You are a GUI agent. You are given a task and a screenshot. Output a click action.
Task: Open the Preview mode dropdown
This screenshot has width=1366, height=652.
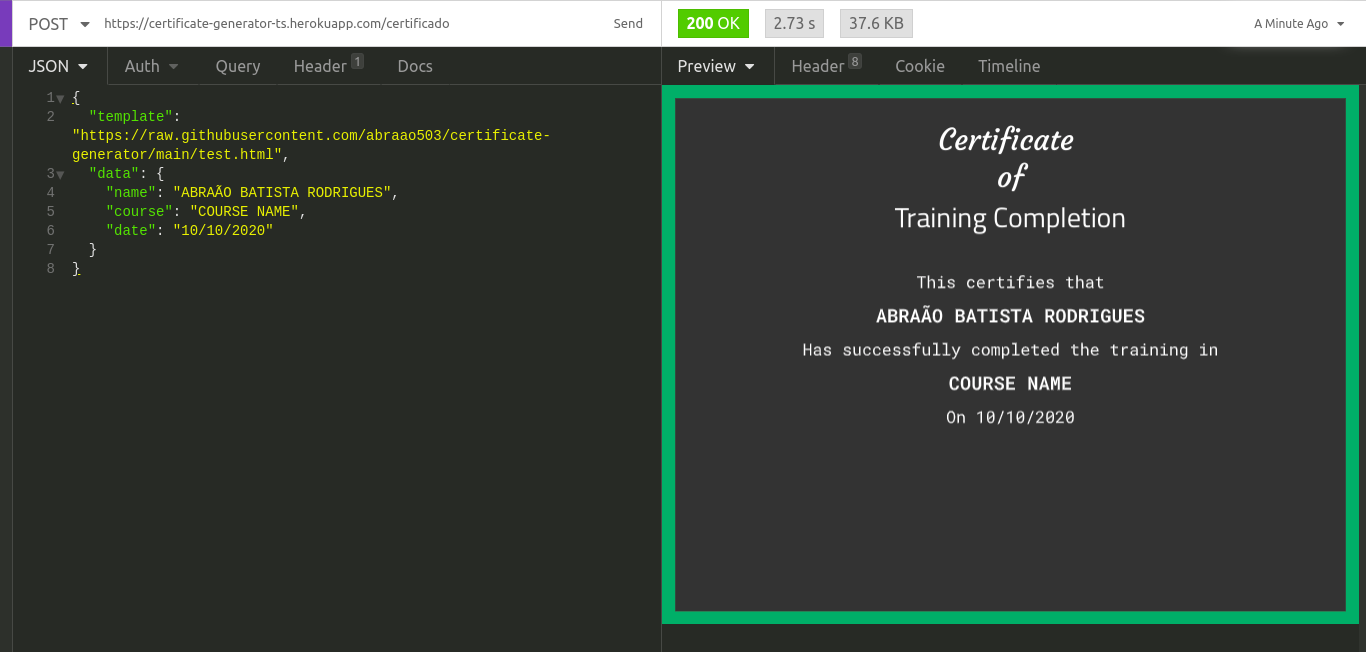pos(716,66)
